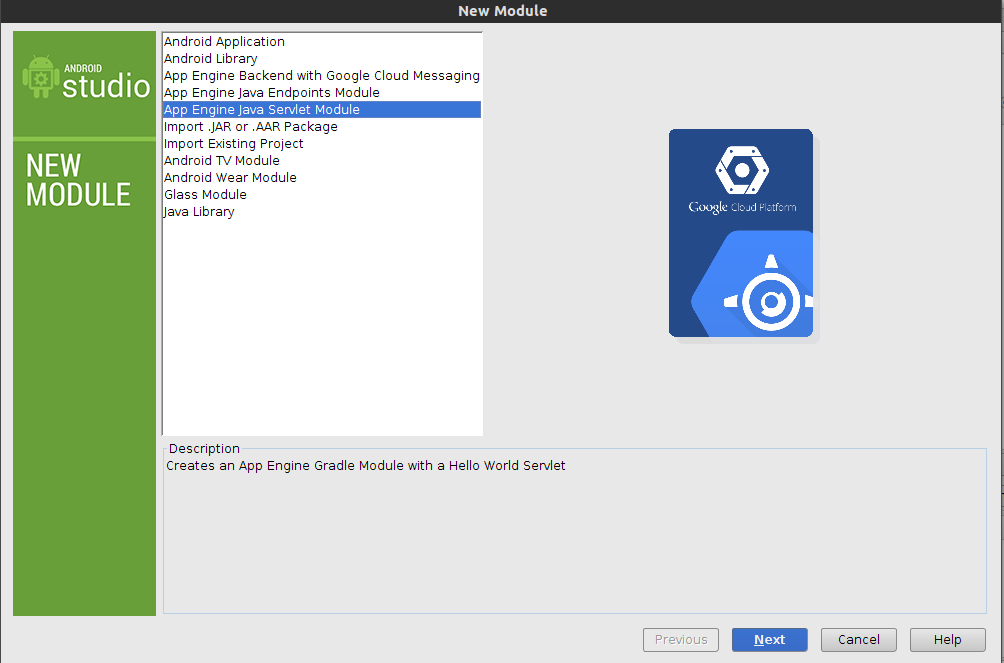Pick Import .JAR or .AAR Package
1004x663 pixels.
[x=322, y=127]
